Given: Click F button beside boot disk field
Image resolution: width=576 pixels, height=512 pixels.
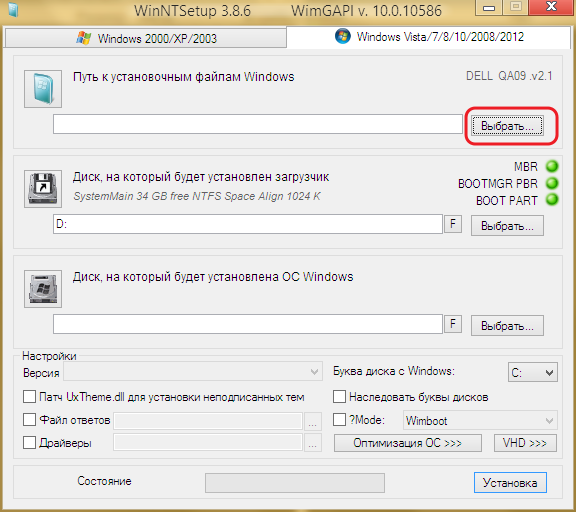Looking at the screenshot, I should 453,224.
